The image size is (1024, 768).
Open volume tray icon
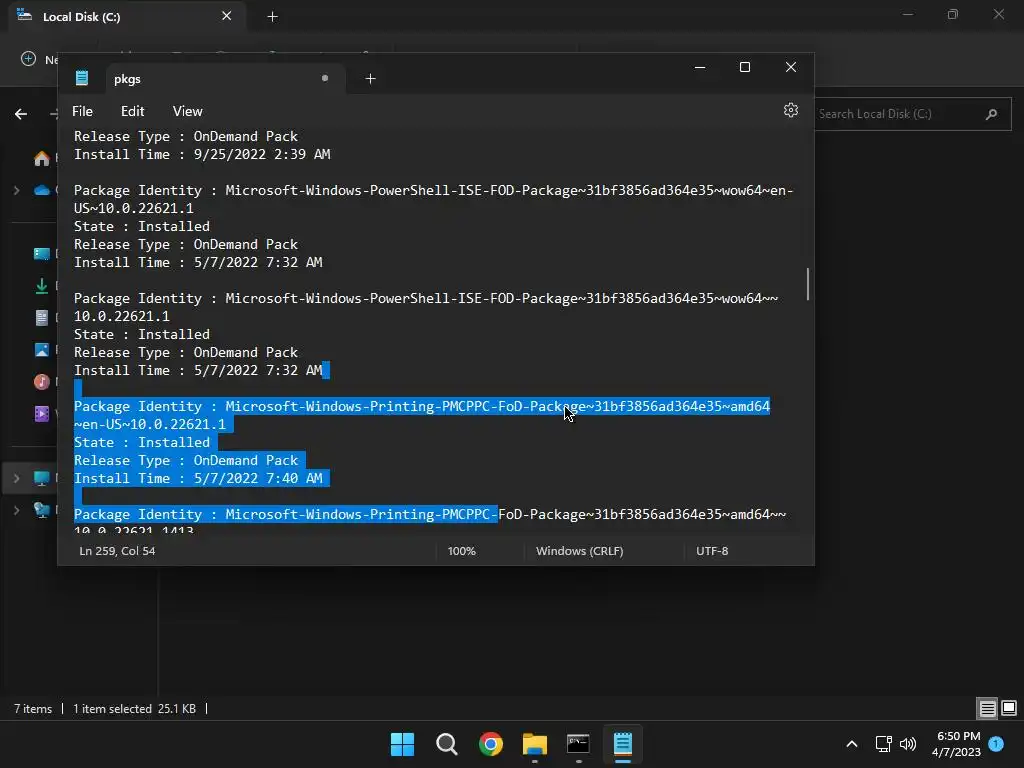pyautogui.click(x=908, y=744)
